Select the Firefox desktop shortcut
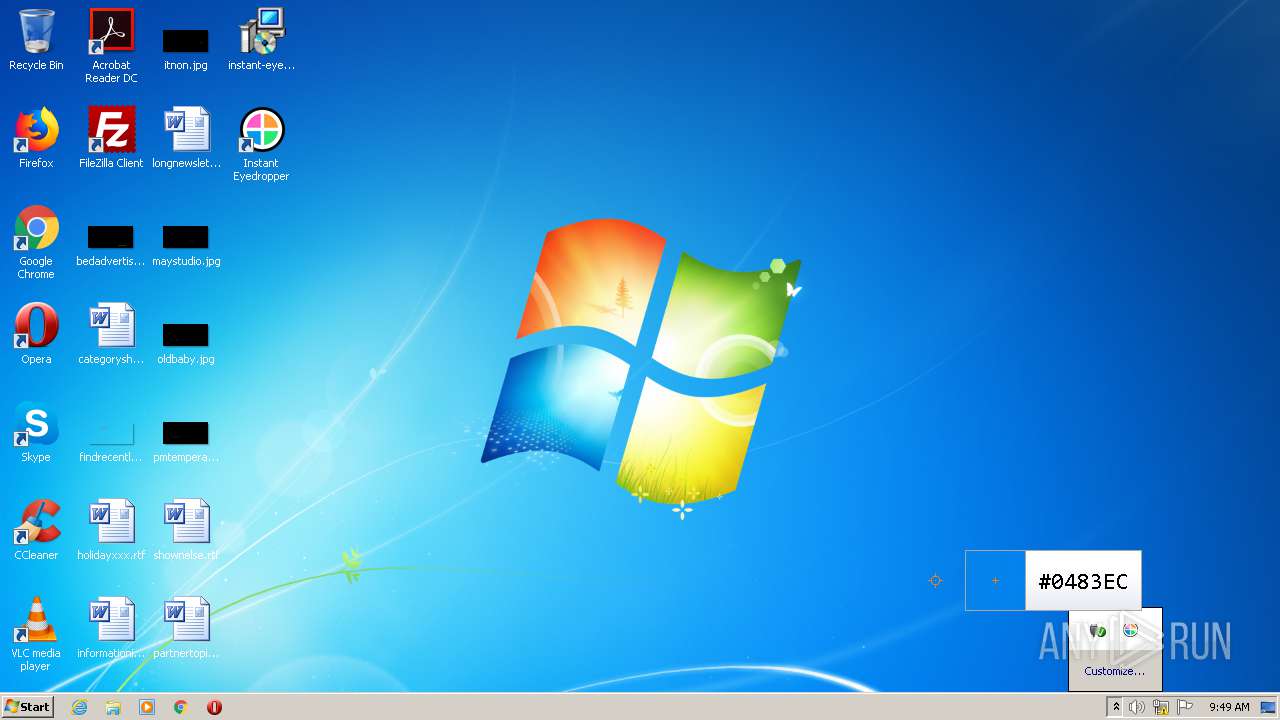Screen dimensions: 1280x720 36,138
